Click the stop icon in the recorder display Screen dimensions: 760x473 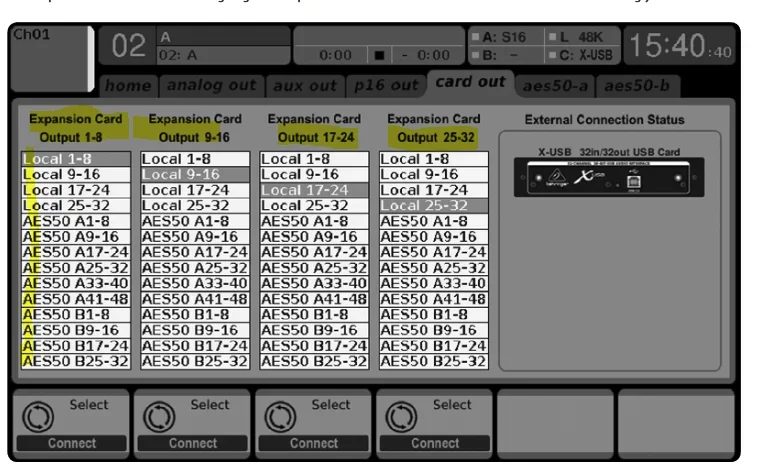(x=380, y=55)
